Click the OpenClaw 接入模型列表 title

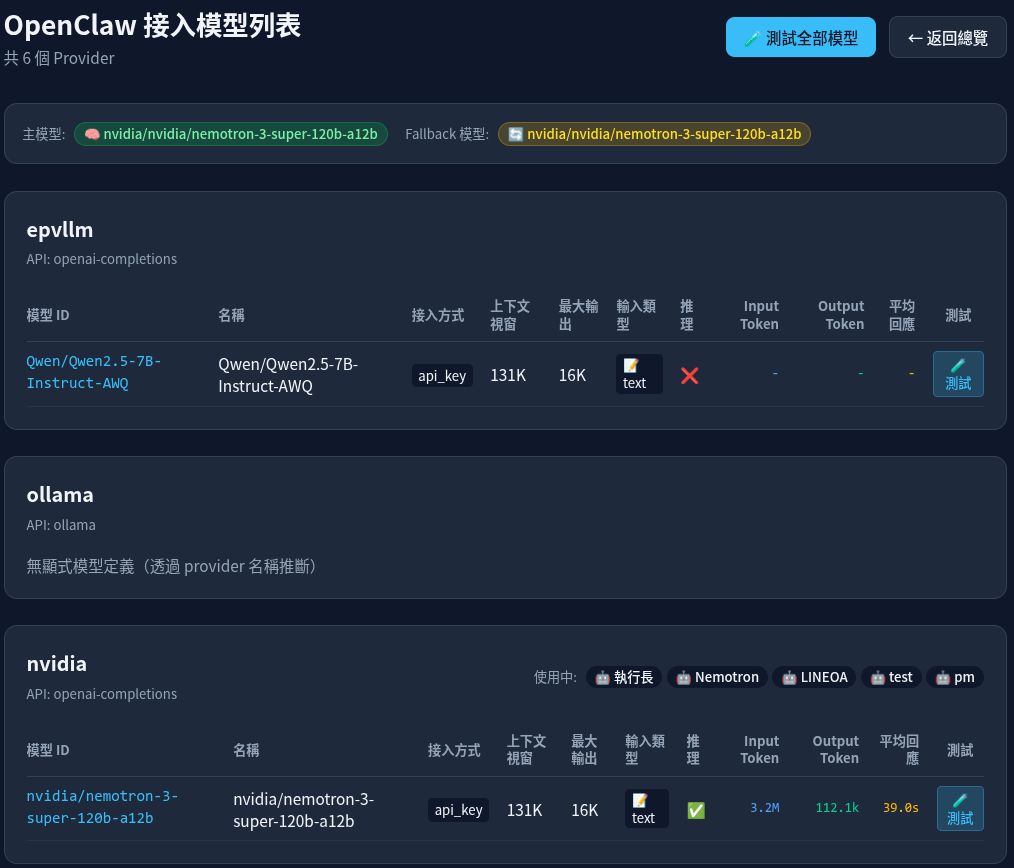click(152, 26)
